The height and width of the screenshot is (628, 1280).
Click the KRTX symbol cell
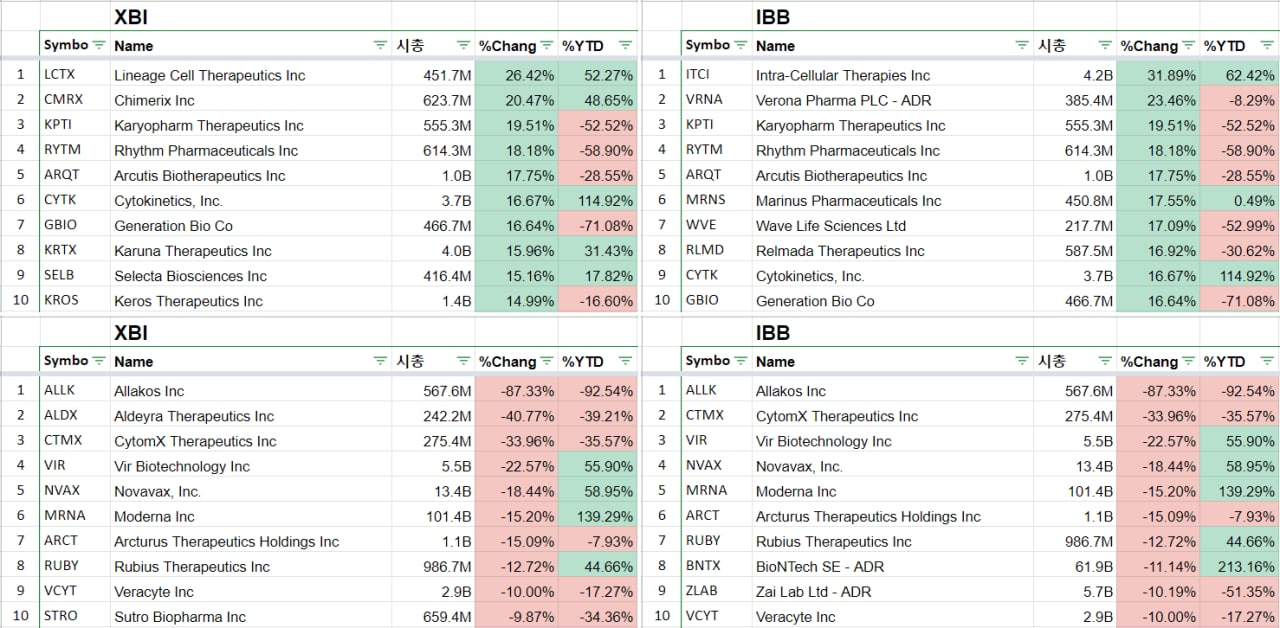[75, 250]
